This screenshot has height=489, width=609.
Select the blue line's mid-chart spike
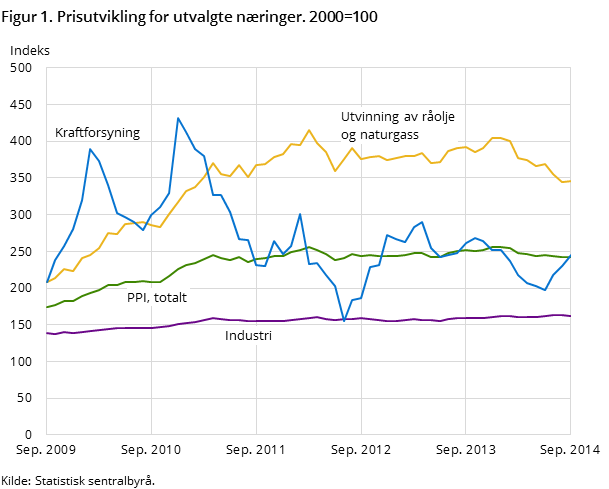click(x=300, y=214)
